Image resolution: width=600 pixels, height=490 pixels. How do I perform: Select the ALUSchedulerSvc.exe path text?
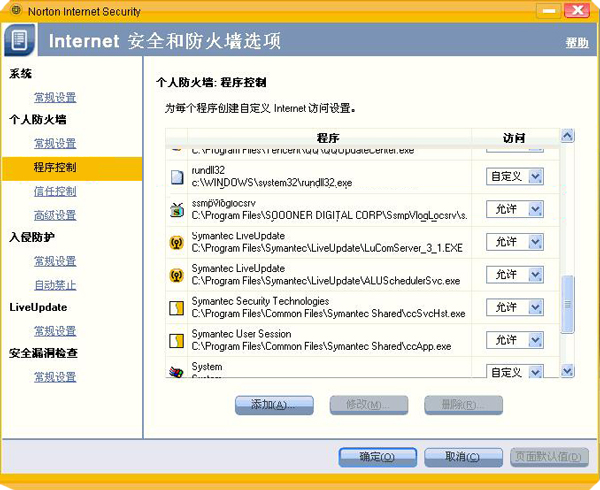coord(326,281)
